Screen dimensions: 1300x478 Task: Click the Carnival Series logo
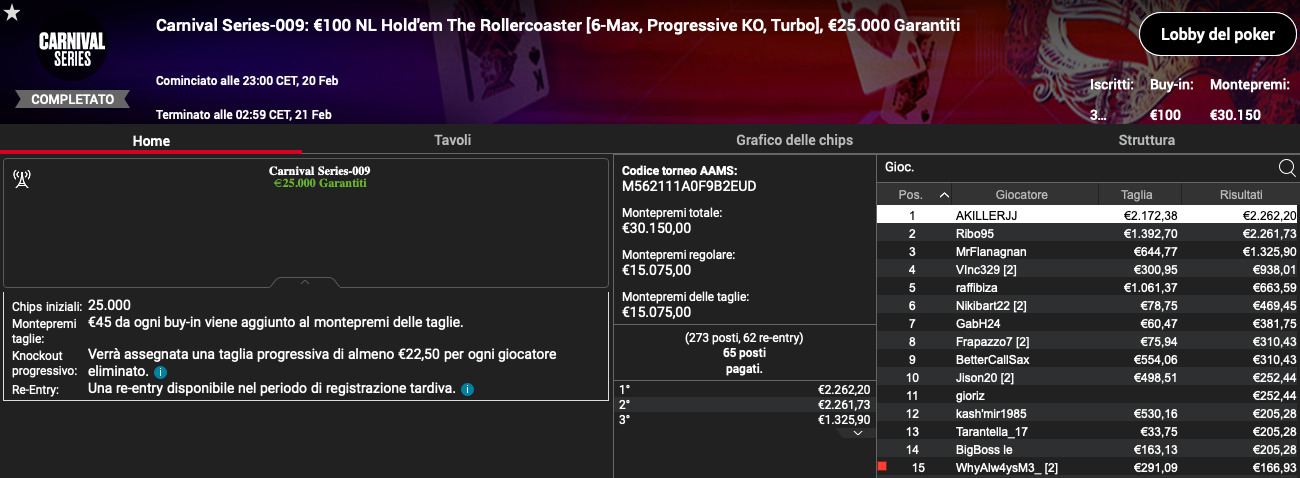(72, 49)
